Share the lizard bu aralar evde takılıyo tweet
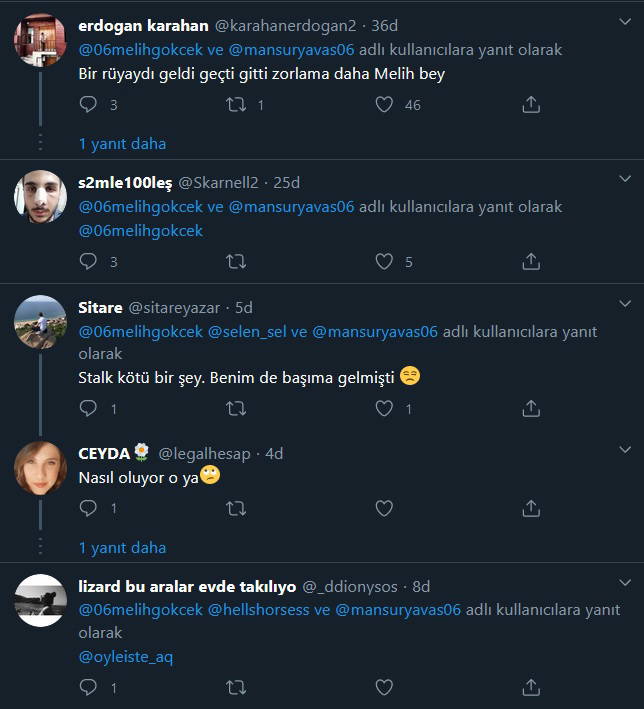The height and width of the screenshot is (709, 644). coord(531,687)
